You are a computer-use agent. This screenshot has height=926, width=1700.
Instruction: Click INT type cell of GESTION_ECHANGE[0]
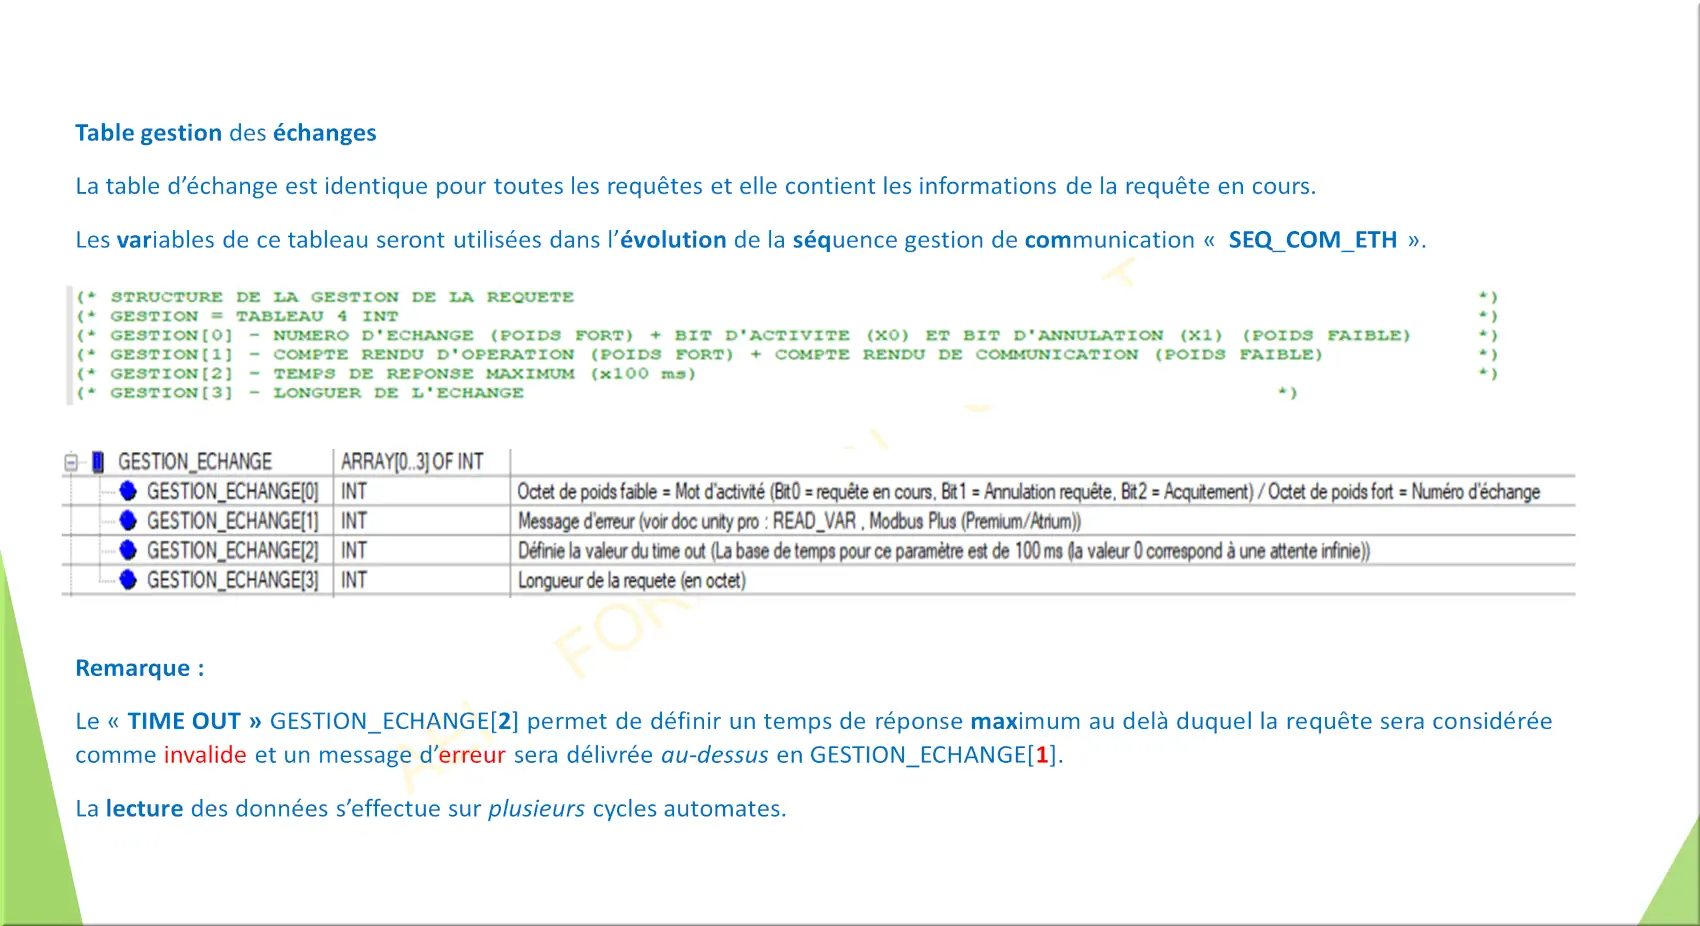click(x=354, y=491)
